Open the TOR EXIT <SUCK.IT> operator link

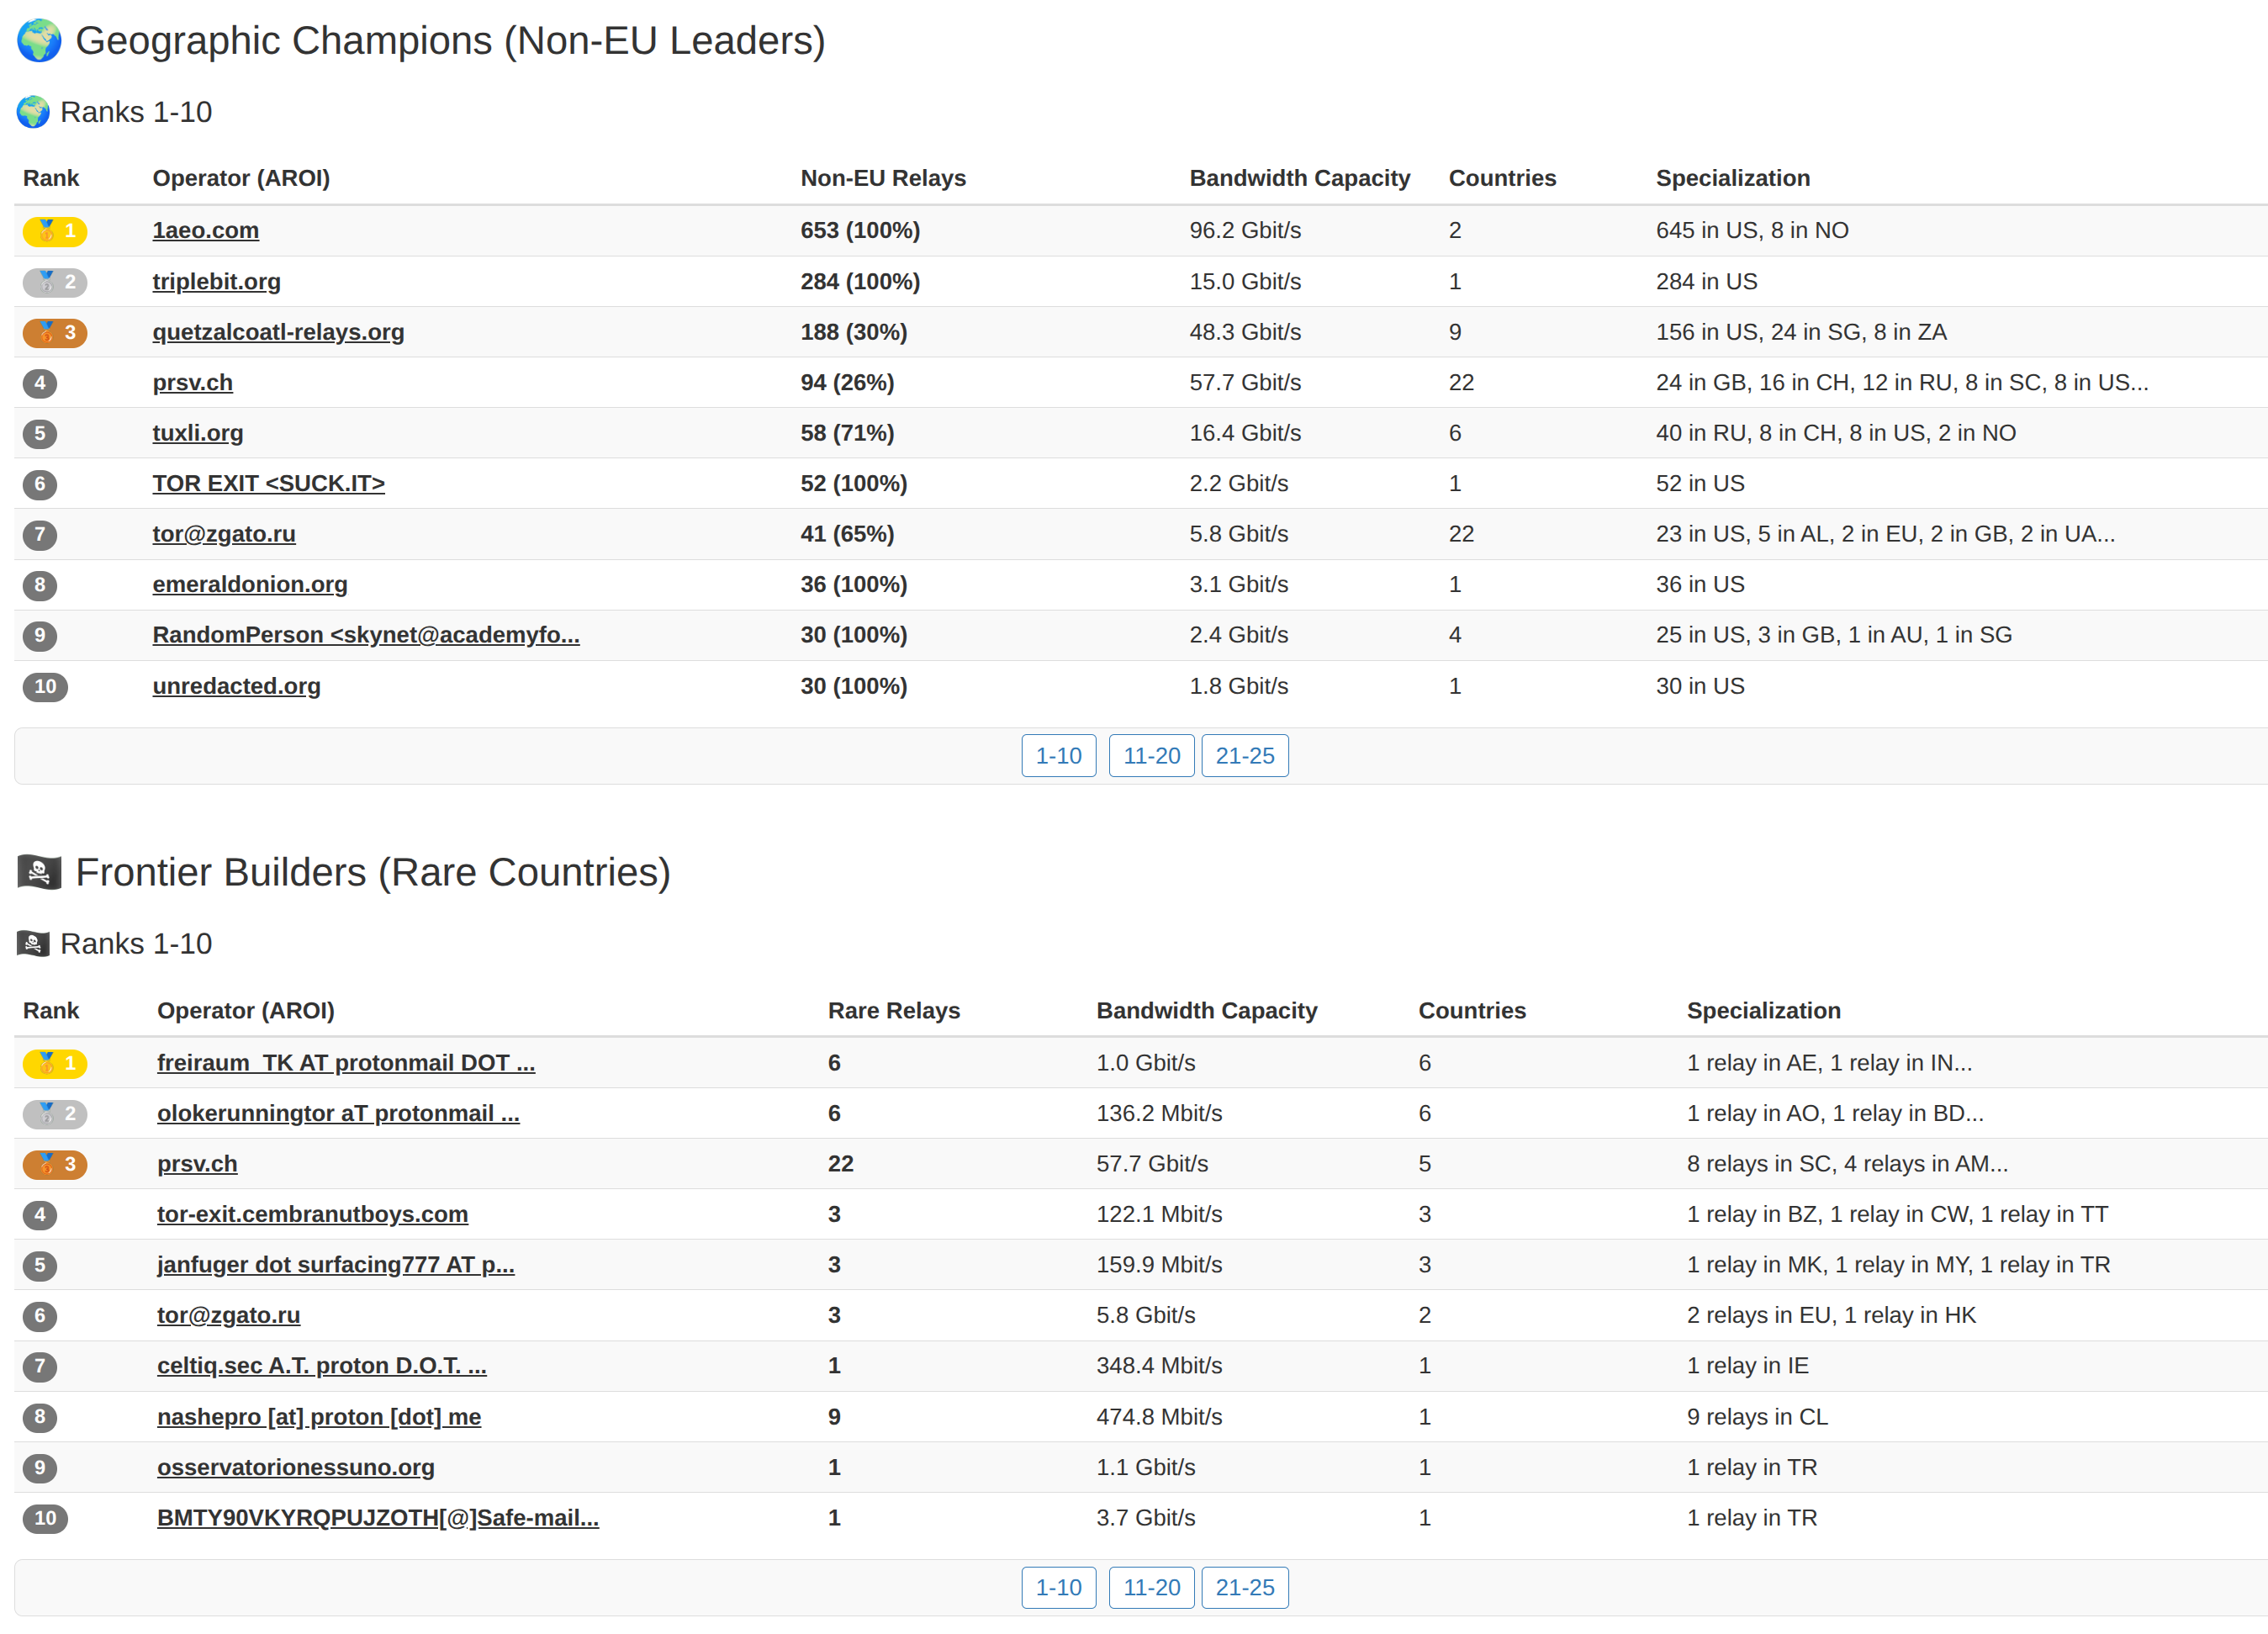tap(268, 484)
